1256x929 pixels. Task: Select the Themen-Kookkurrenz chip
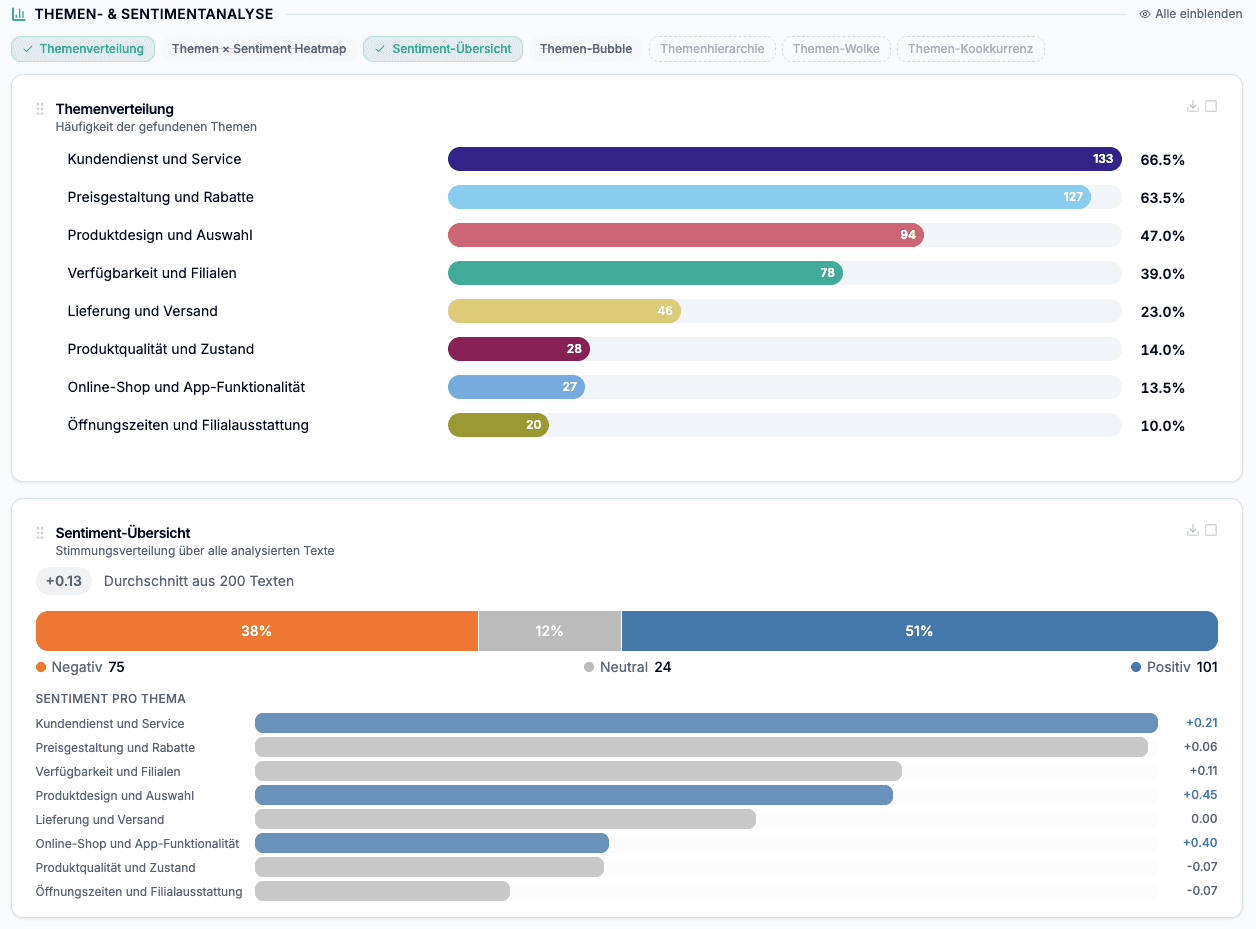coord(970,48)
